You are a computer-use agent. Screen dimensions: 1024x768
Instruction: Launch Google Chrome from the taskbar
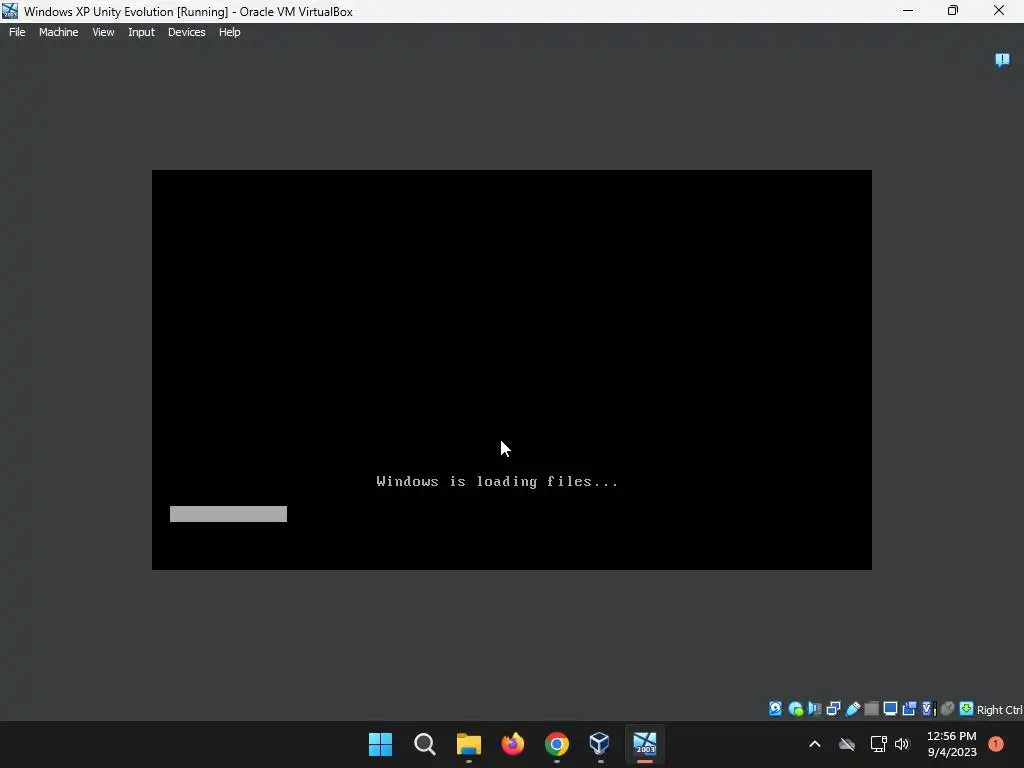click(x=556, y=744)
